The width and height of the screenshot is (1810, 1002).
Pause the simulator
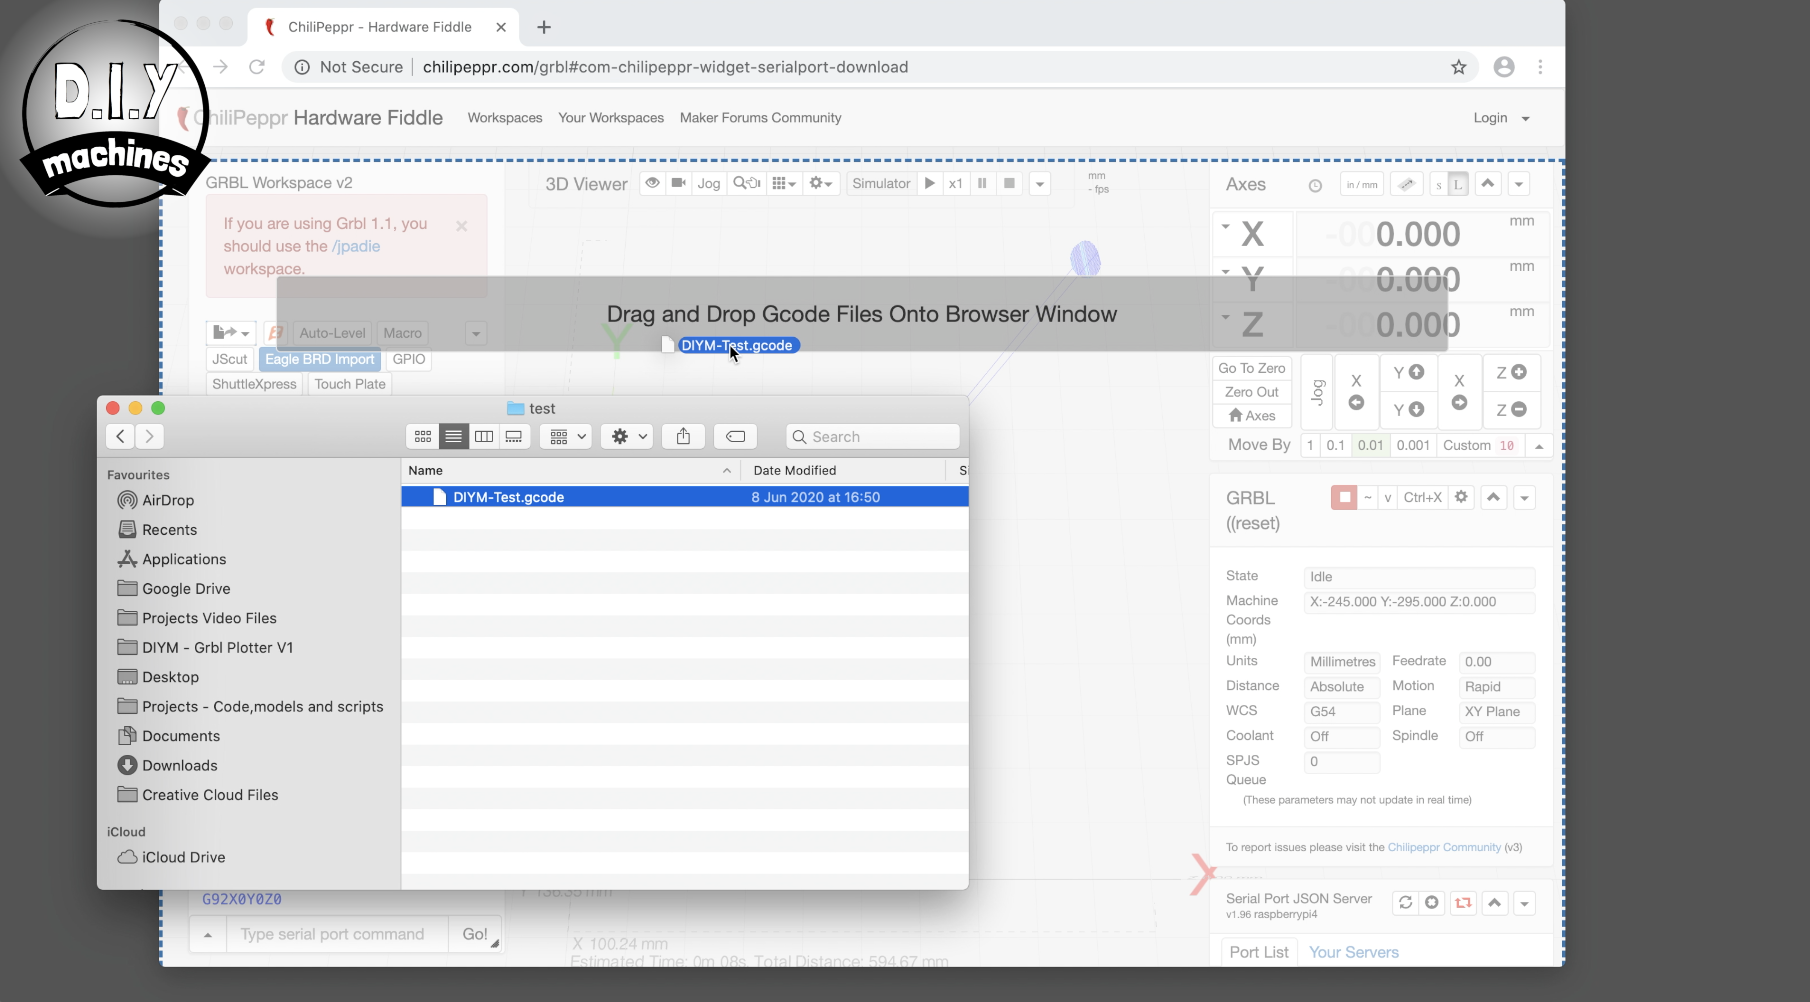click(x=982, y=183)
